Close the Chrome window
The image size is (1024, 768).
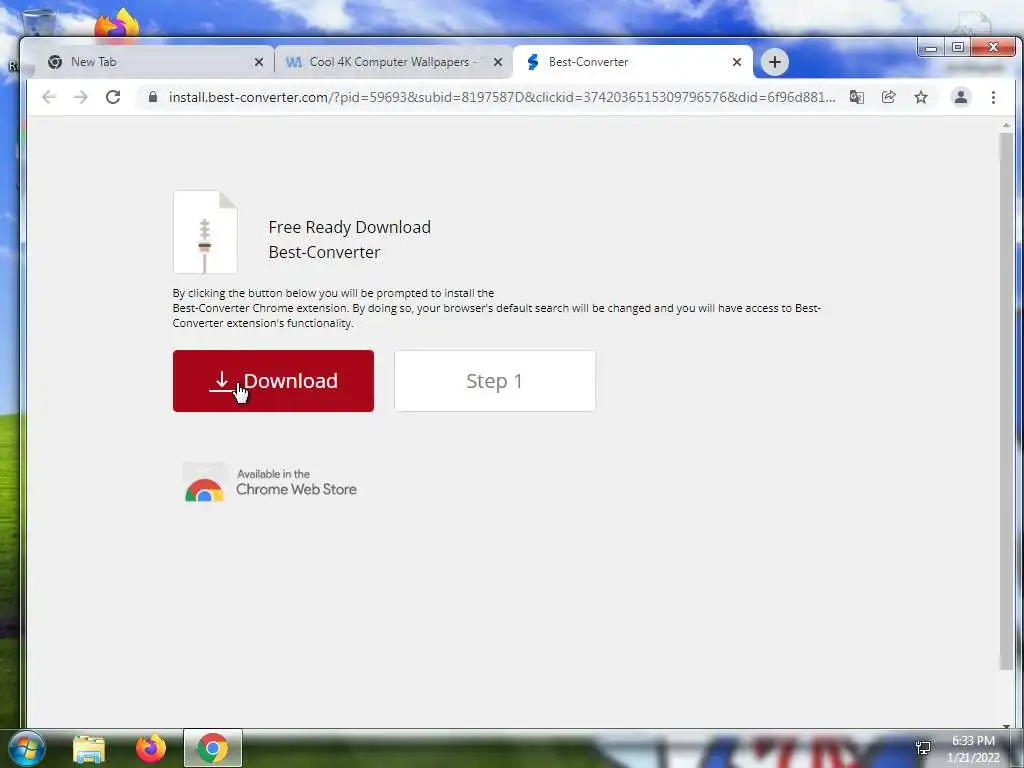993,48
